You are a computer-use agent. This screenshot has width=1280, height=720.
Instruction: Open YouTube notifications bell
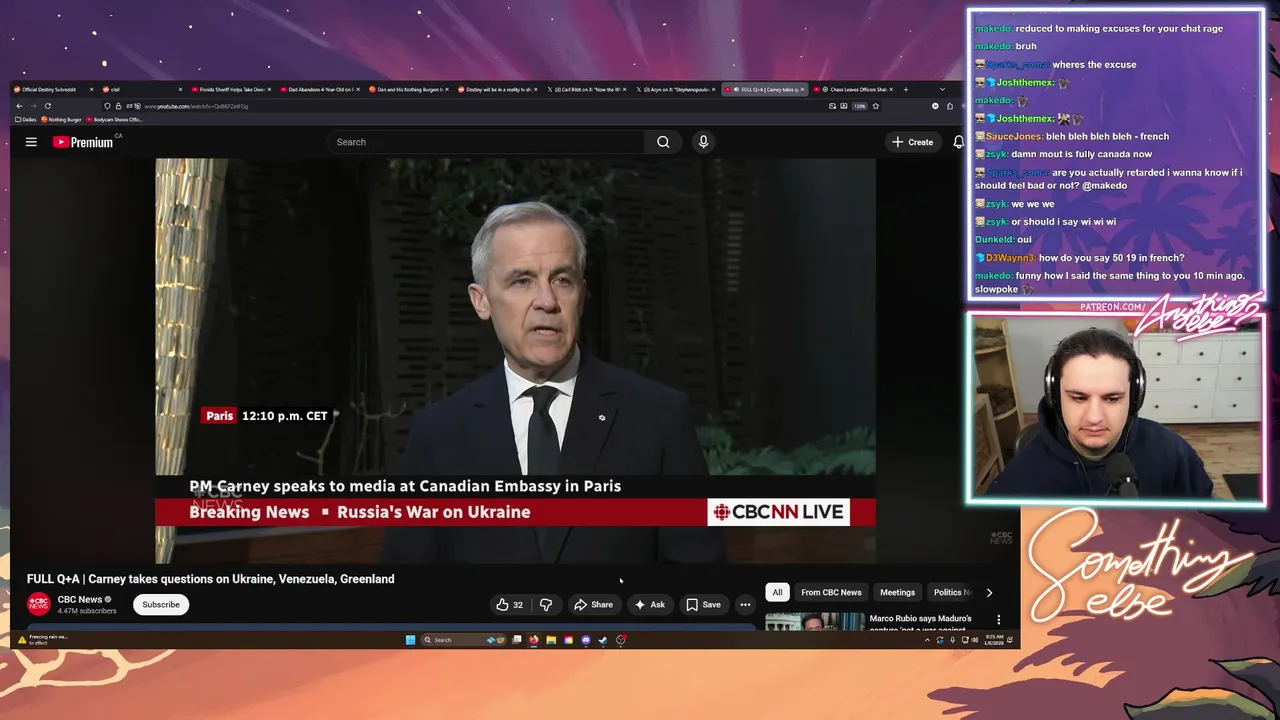[x=958, y=142]
